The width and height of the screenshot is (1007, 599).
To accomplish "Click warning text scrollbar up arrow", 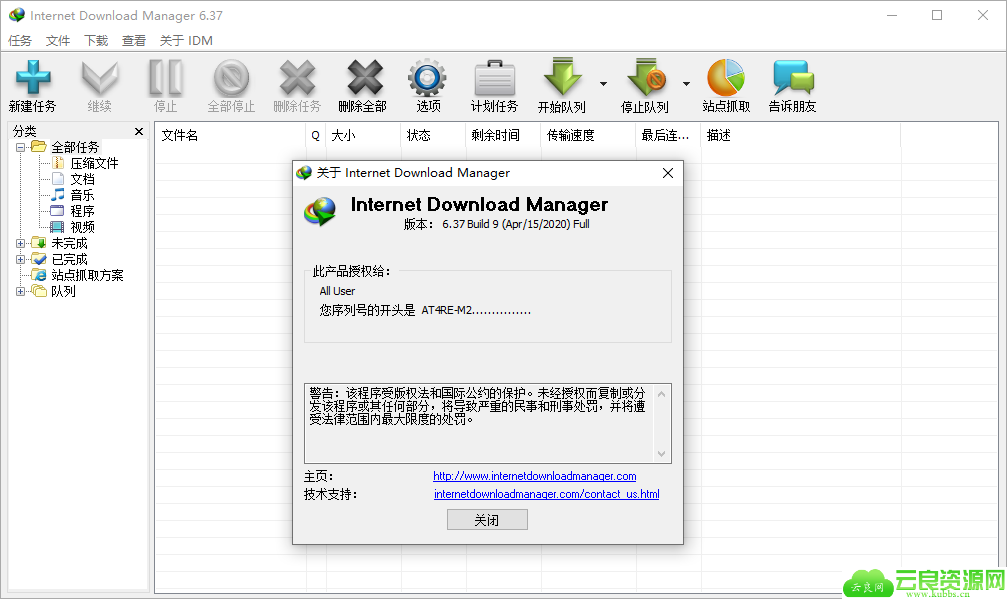I will (x=661, y=394).
